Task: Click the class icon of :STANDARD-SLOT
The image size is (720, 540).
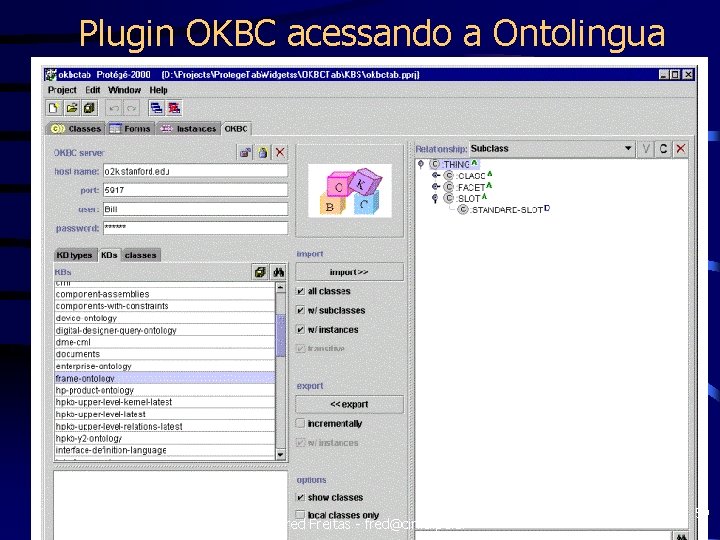Action: (463, 209)
